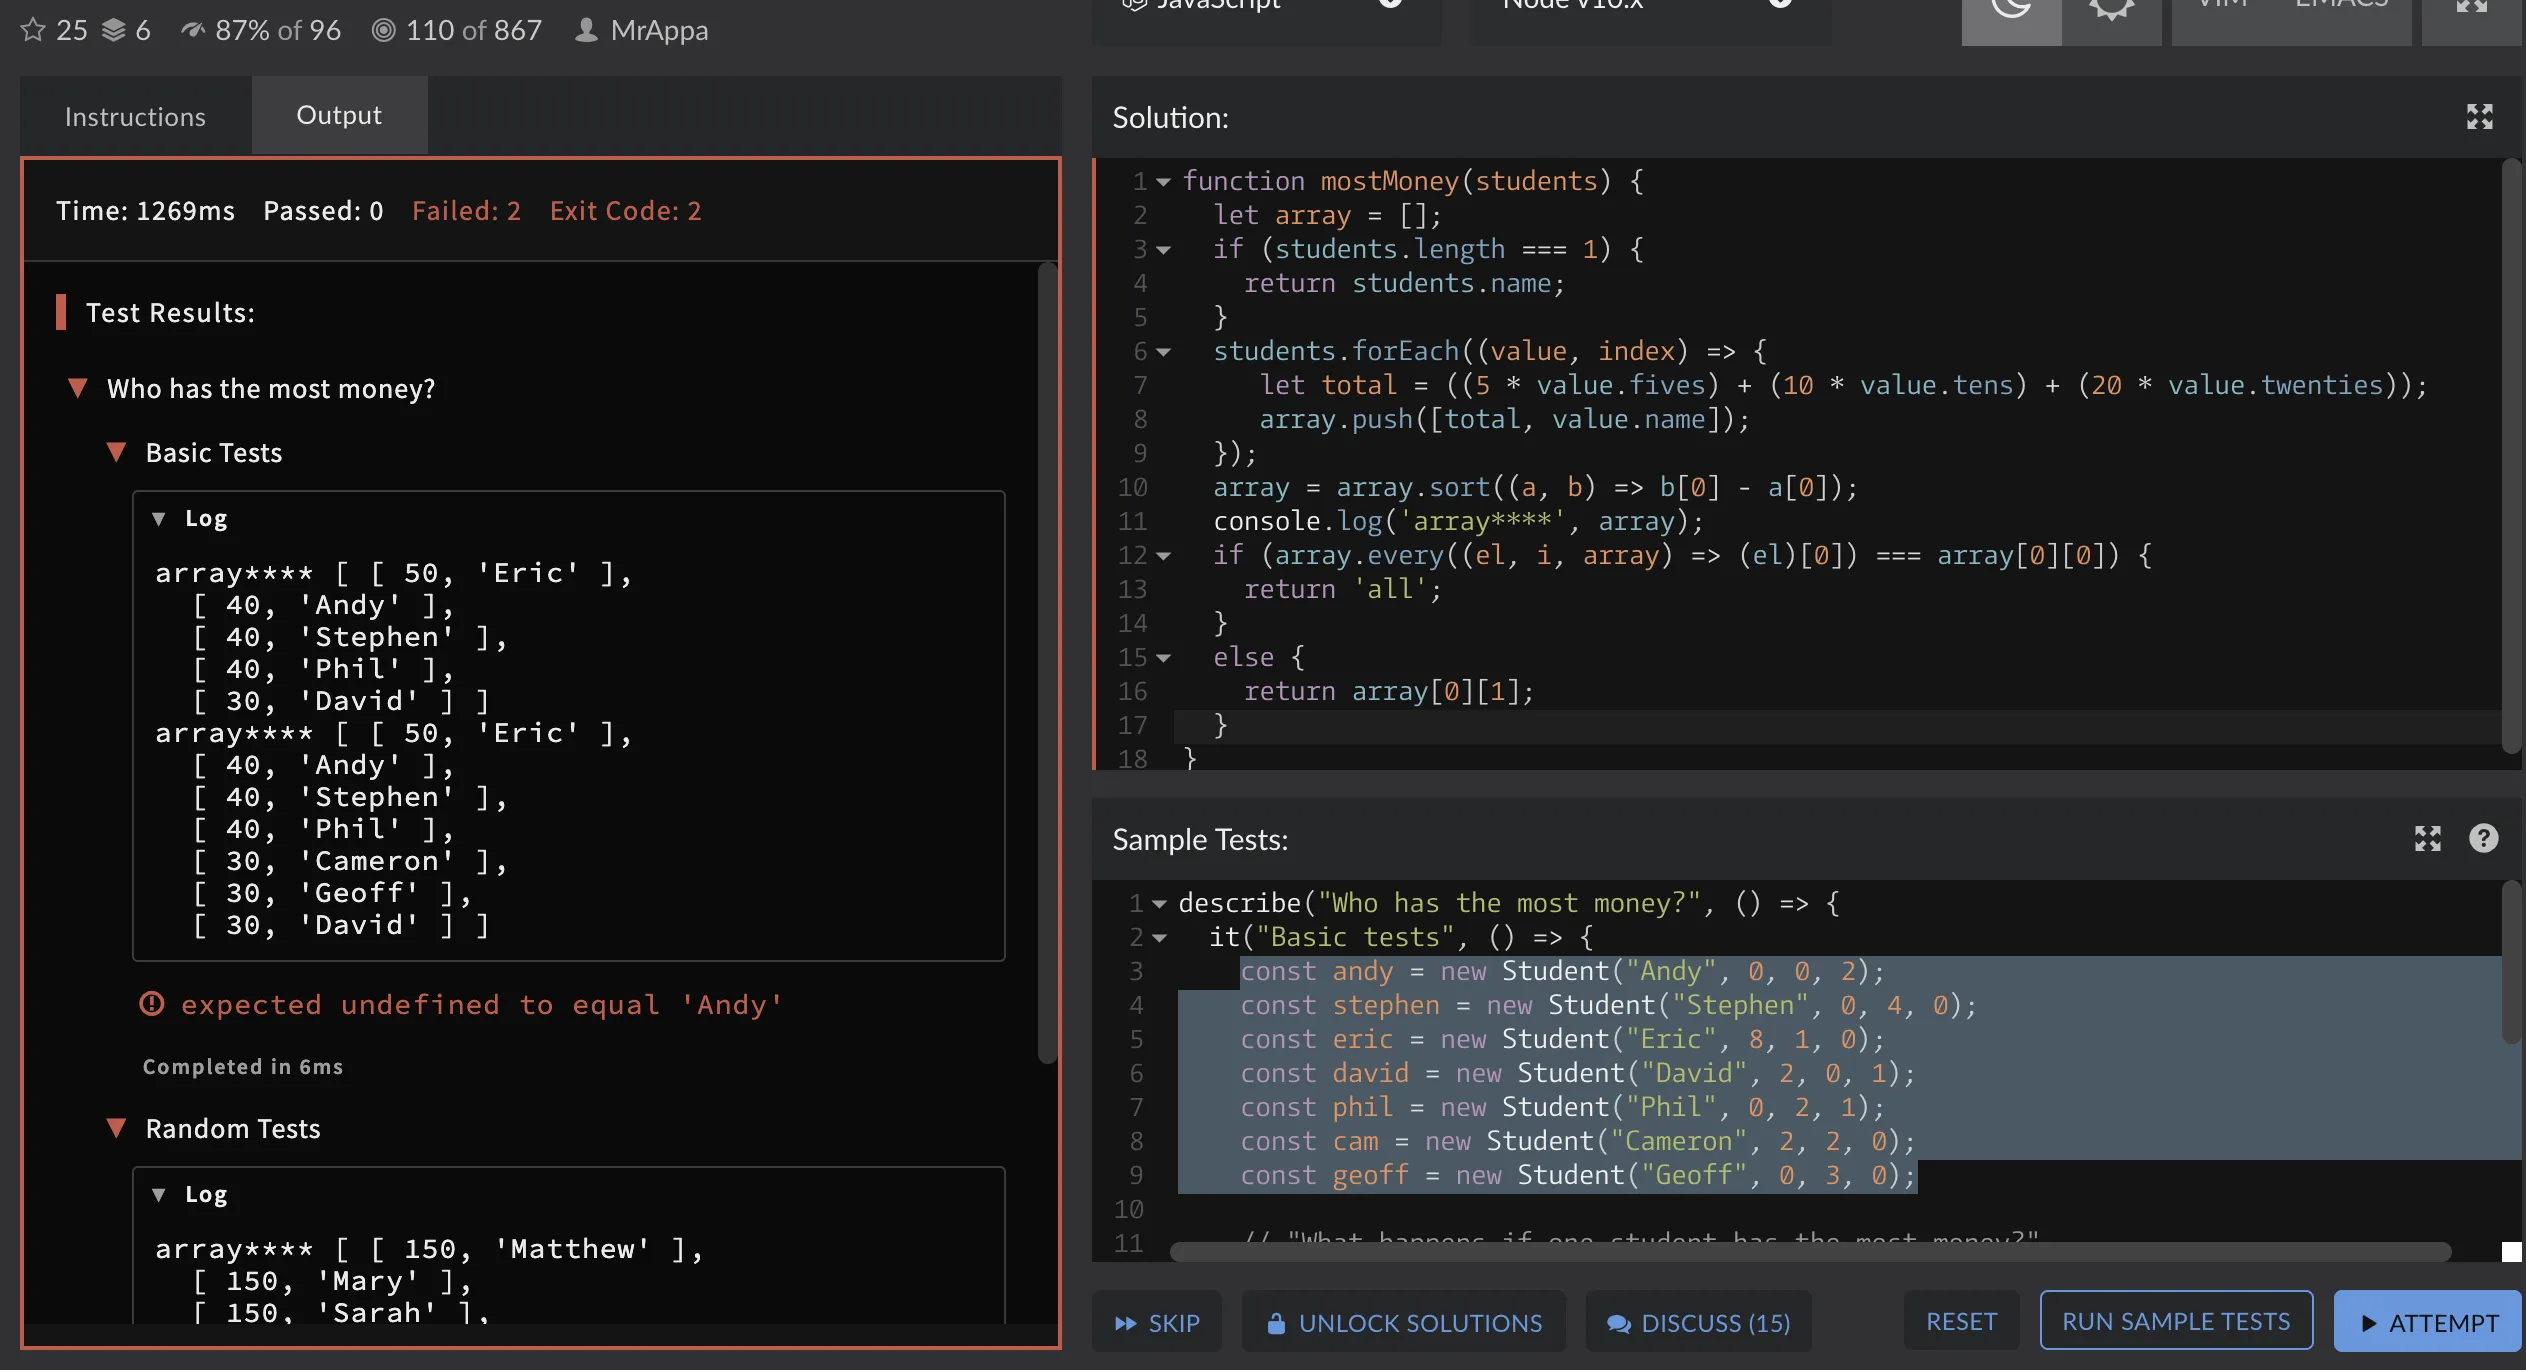Expand the Sample Tests editor fullscreen
The height and width of the screenshot is (1370, 2526).
click(x=2427, y=838)
